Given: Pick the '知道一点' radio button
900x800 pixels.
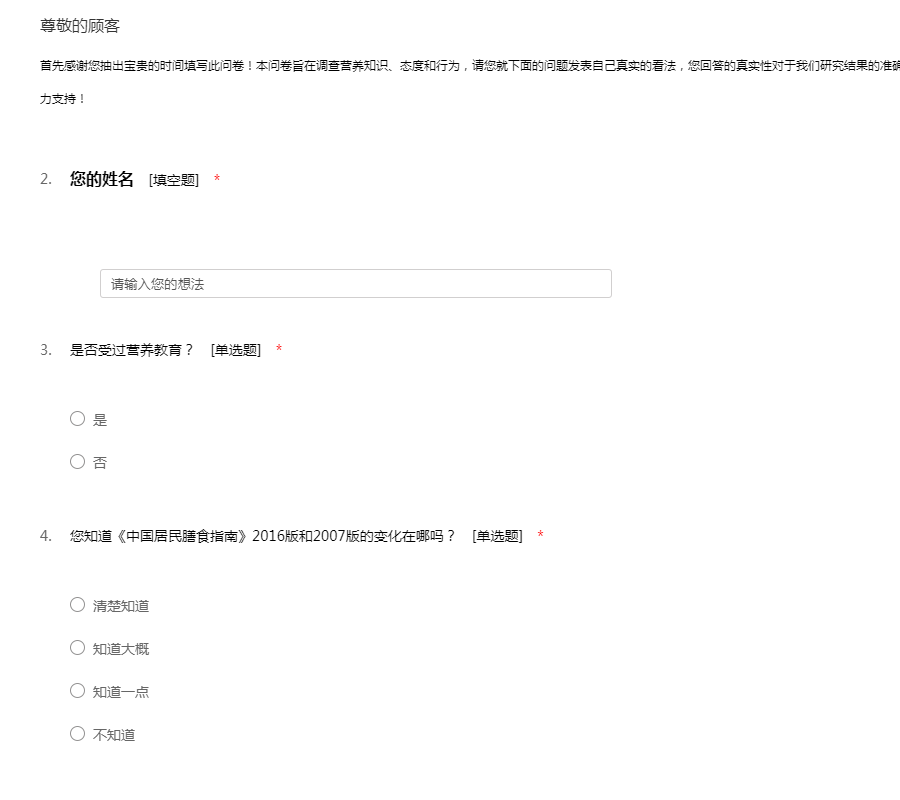Looking at the screenshot, I should pyautogui.click(x=77, y=691).
